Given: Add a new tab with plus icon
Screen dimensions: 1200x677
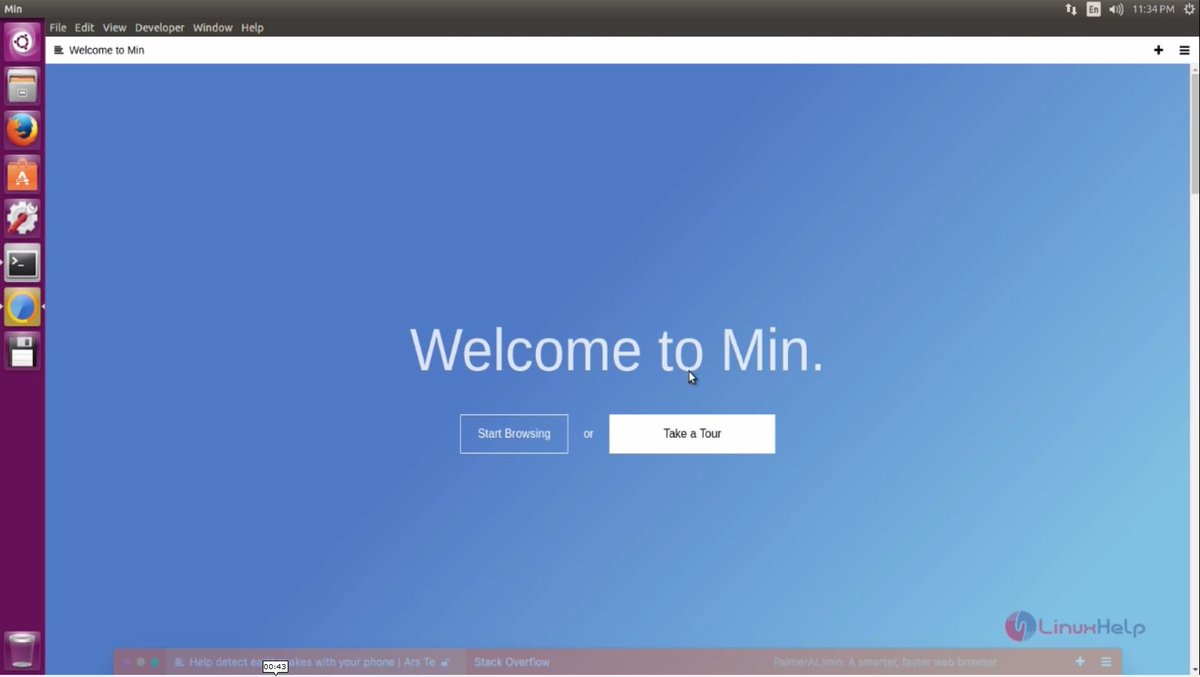Looking at the screenshot, I should [1158, 50].
